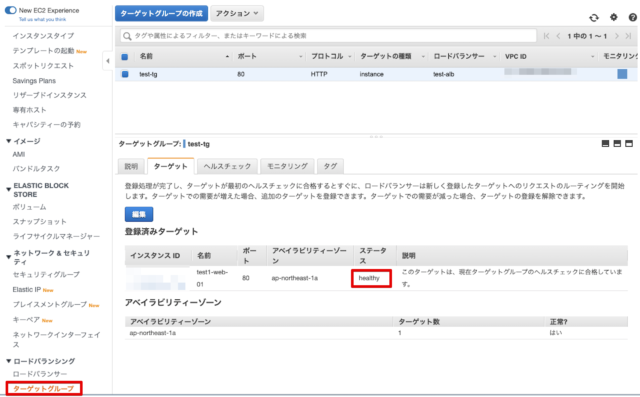Open キャパシティーの予約 in sidebar
640x397 pixels.
click(x=47, y=124)
